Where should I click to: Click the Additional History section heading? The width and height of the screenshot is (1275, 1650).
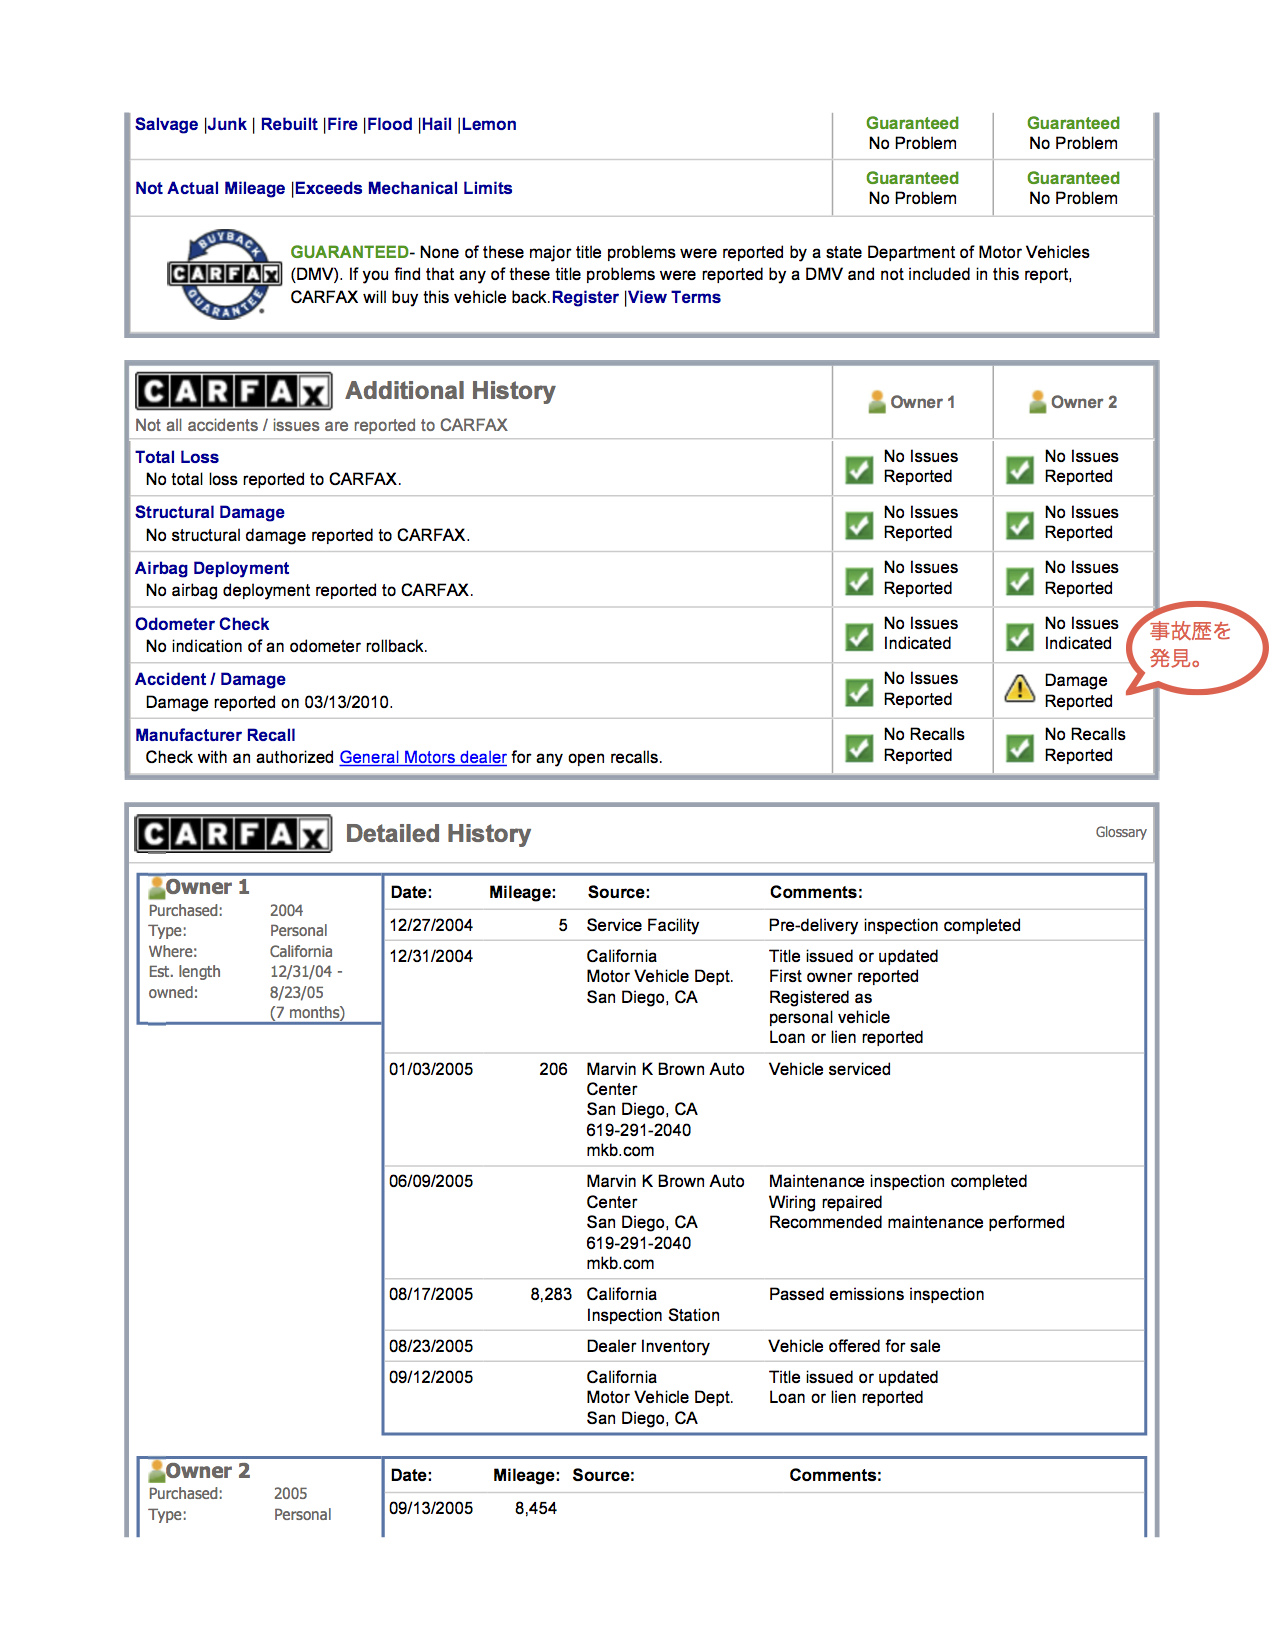point(451,391)
